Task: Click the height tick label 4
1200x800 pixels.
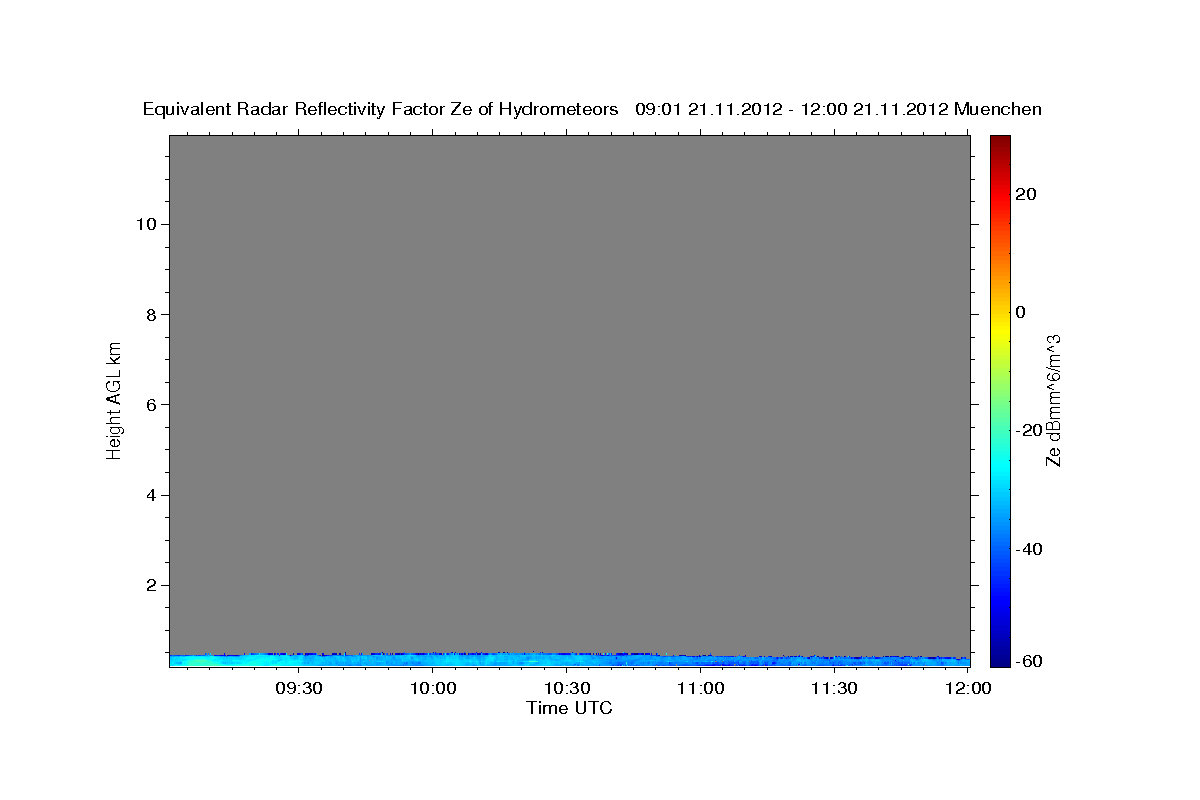Action: (x=152, y=496)
